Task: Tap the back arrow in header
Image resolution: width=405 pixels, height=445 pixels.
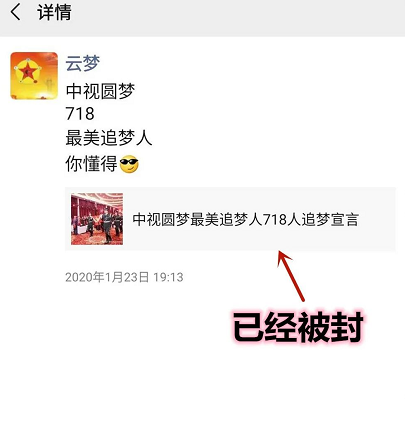Action: pyautogui.click(x=15, y=12)
